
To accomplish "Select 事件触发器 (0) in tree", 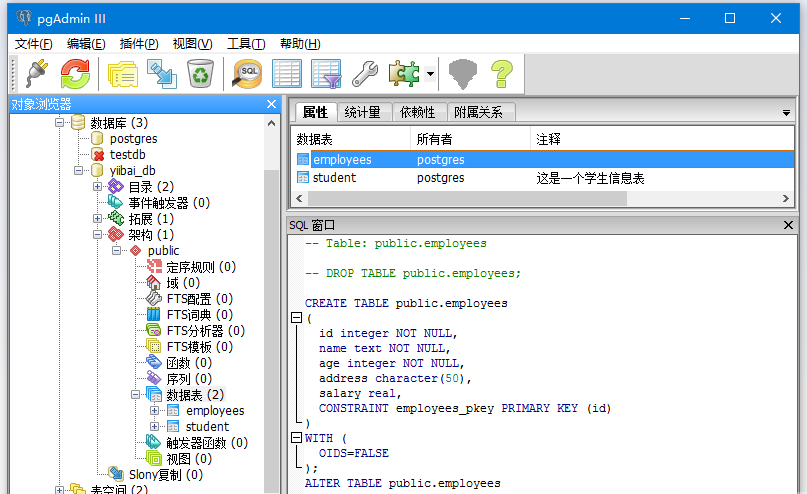I will coord(169,203).
